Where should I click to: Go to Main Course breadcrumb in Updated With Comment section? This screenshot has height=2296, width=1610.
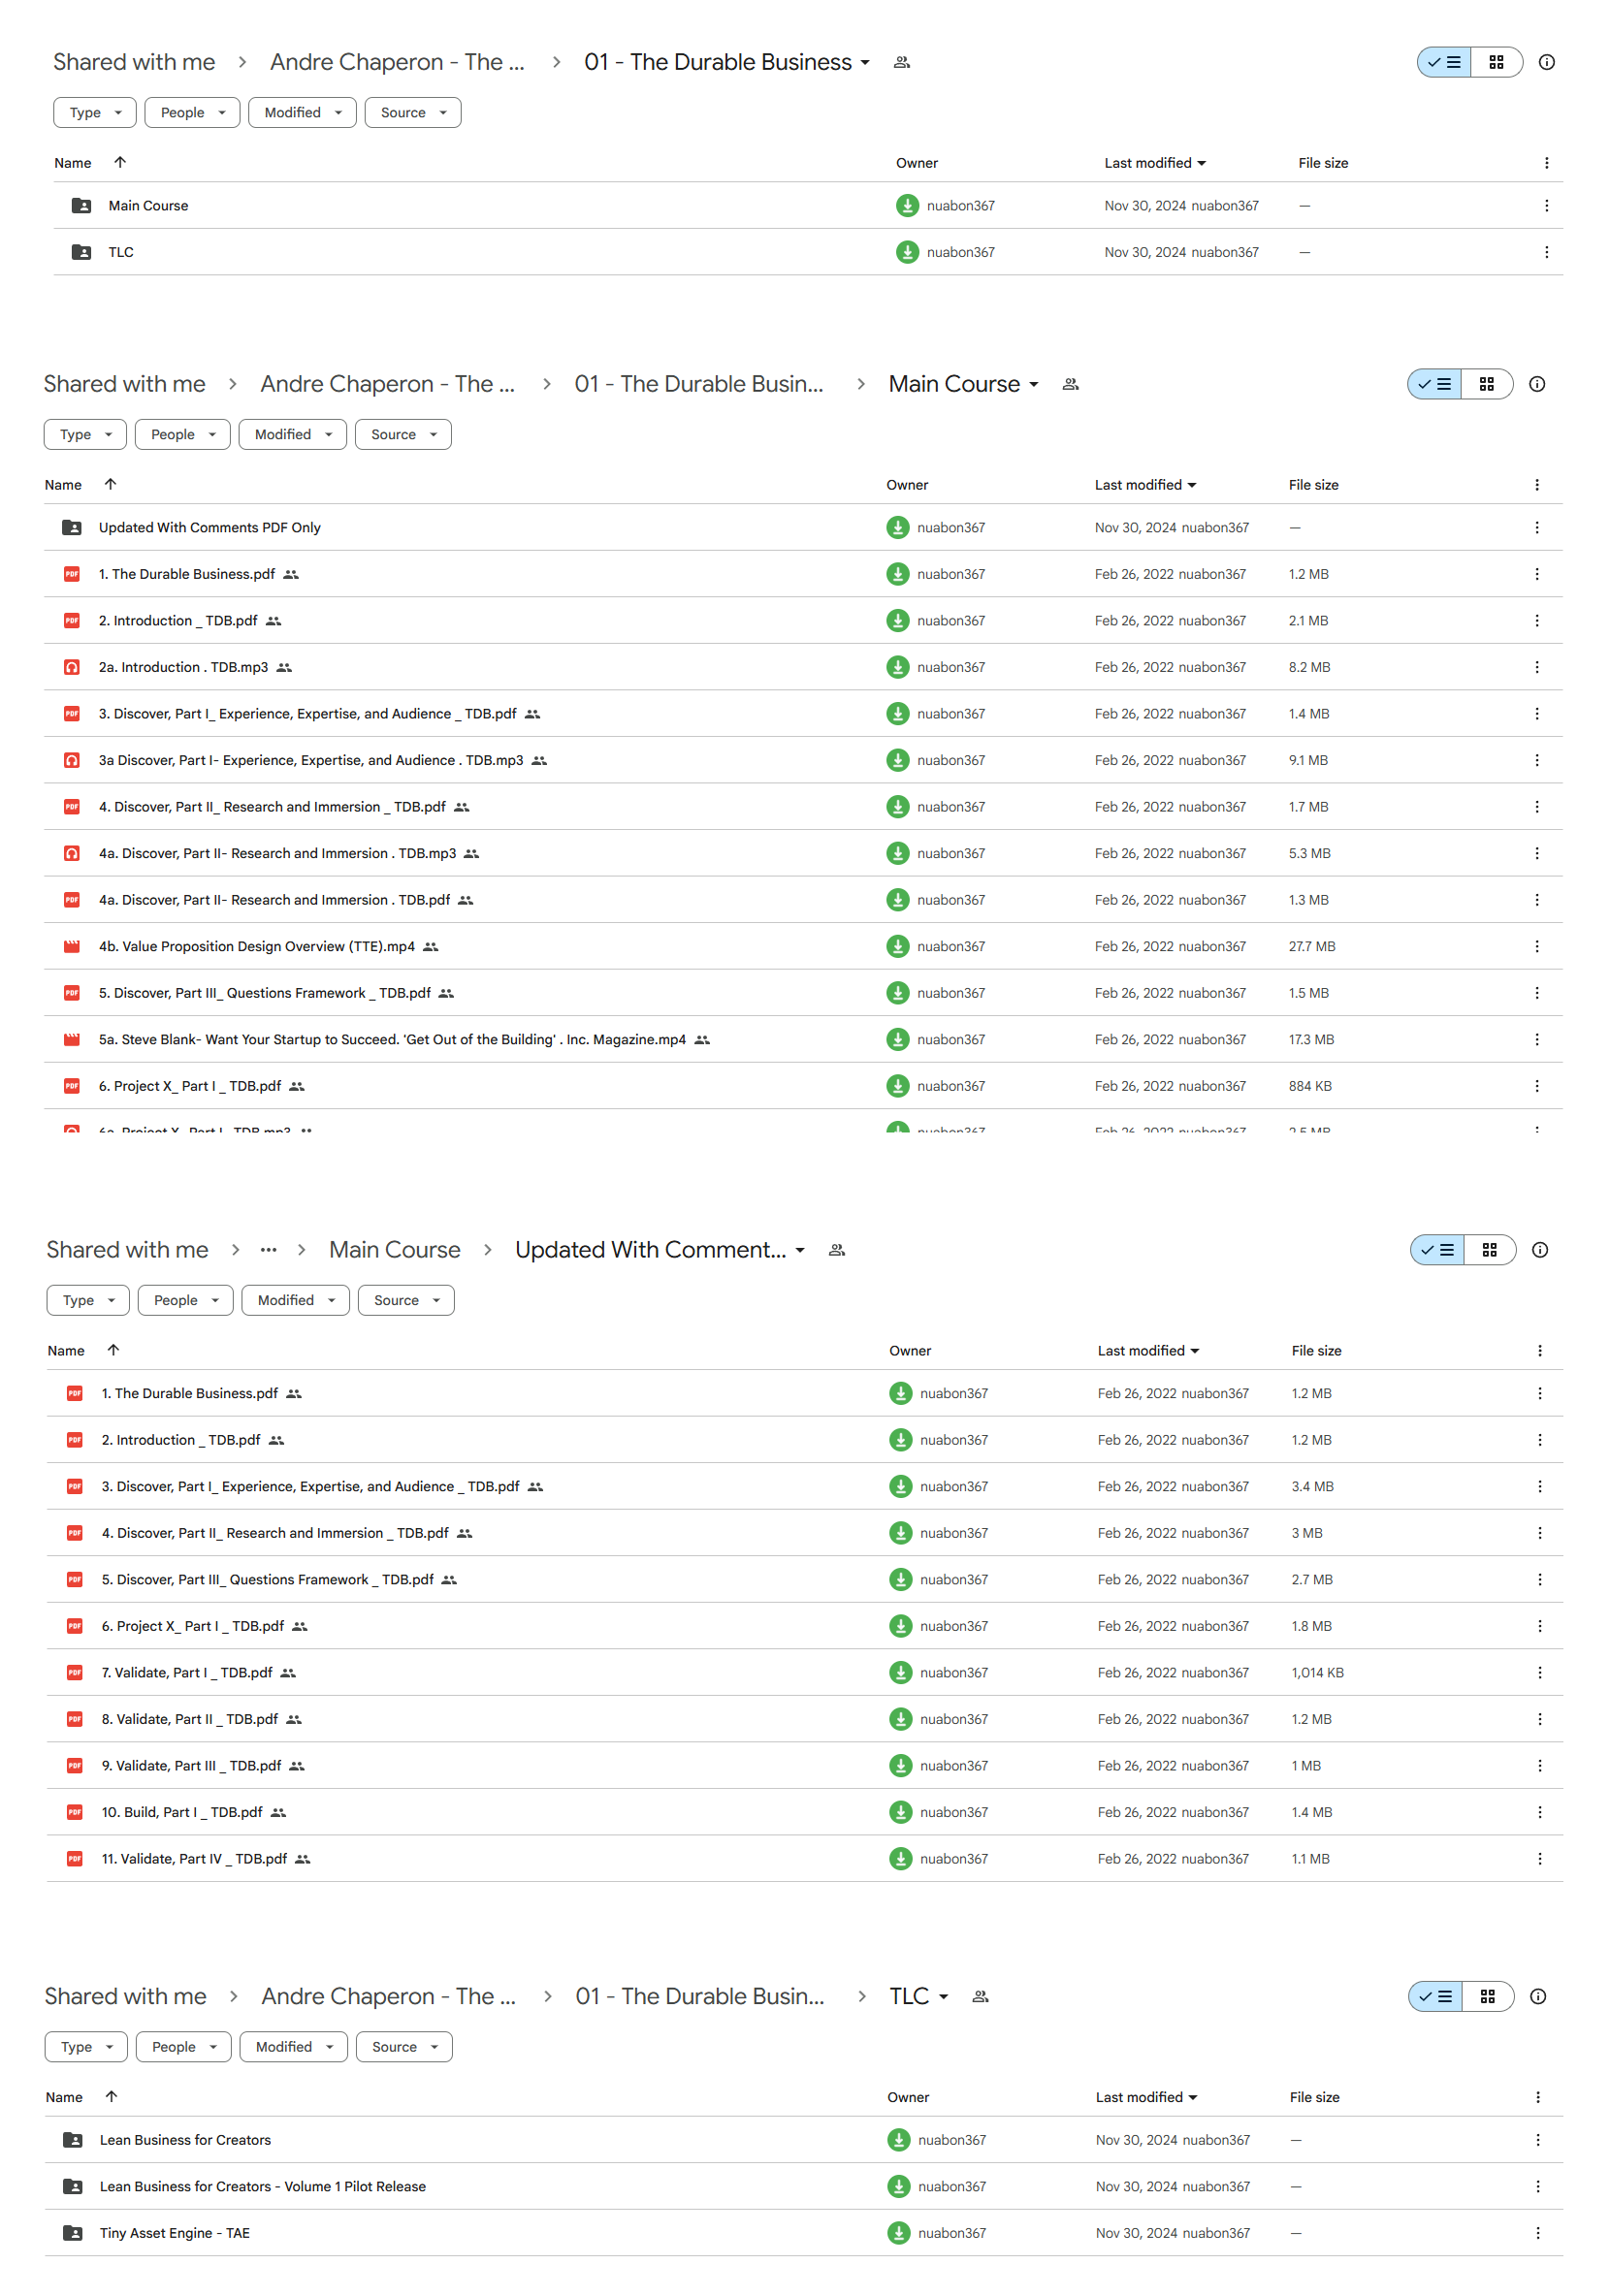pyautogui.click(x=395, y=1250)
